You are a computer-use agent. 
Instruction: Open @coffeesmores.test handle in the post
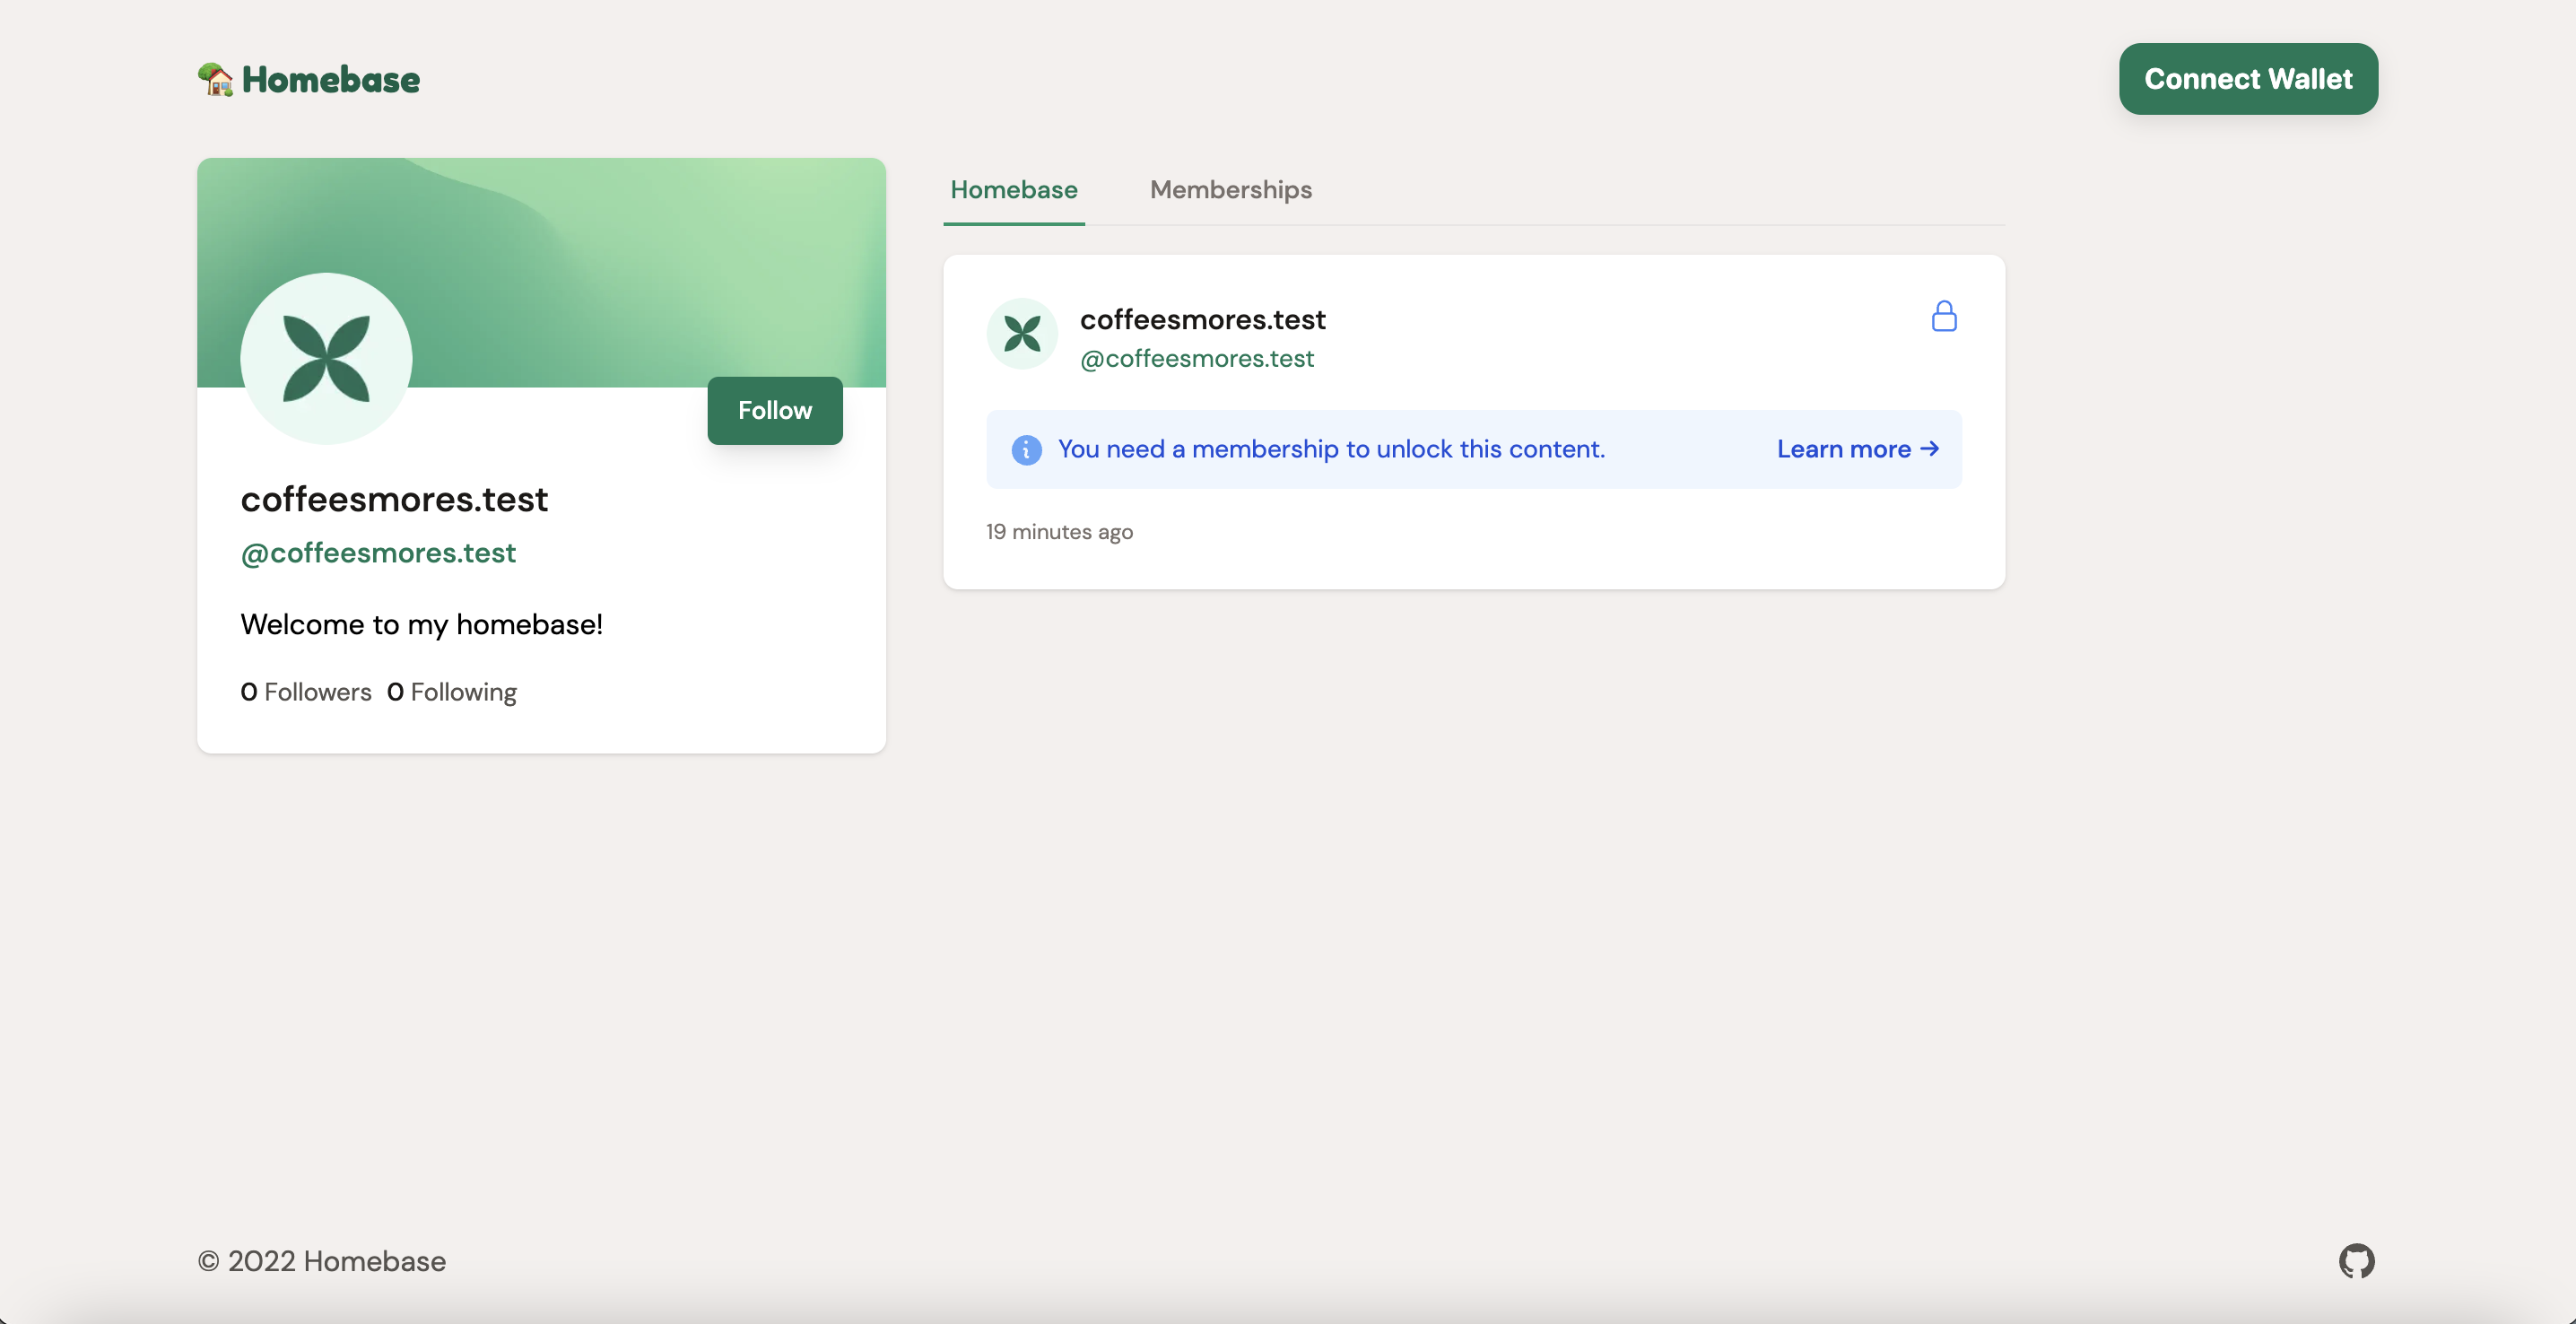pos(1196,358)
